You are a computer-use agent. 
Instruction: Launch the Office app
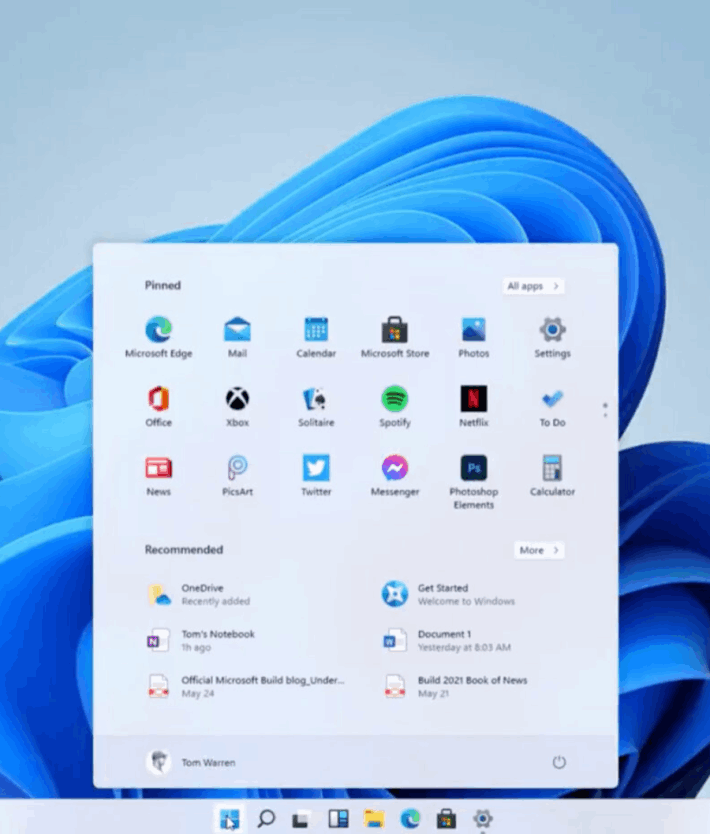point(158,406)
